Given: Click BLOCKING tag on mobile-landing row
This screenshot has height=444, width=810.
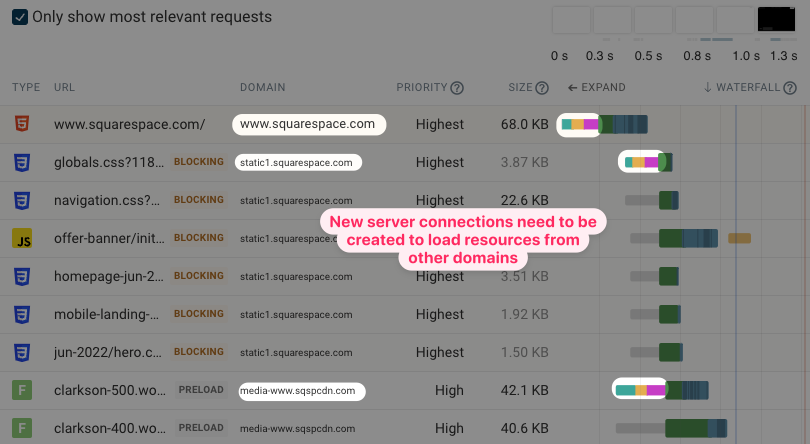Looking at the screenshot, I should 199,314.
